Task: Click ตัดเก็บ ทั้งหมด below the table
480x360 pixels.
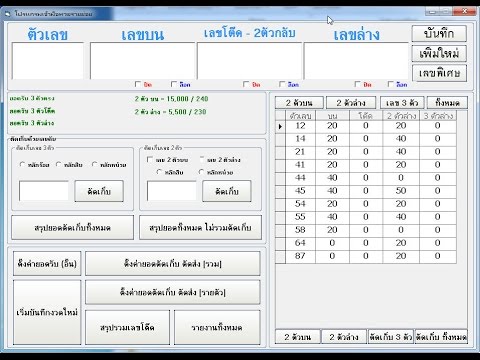Action: pyautogui.click(x=441, y=337)
